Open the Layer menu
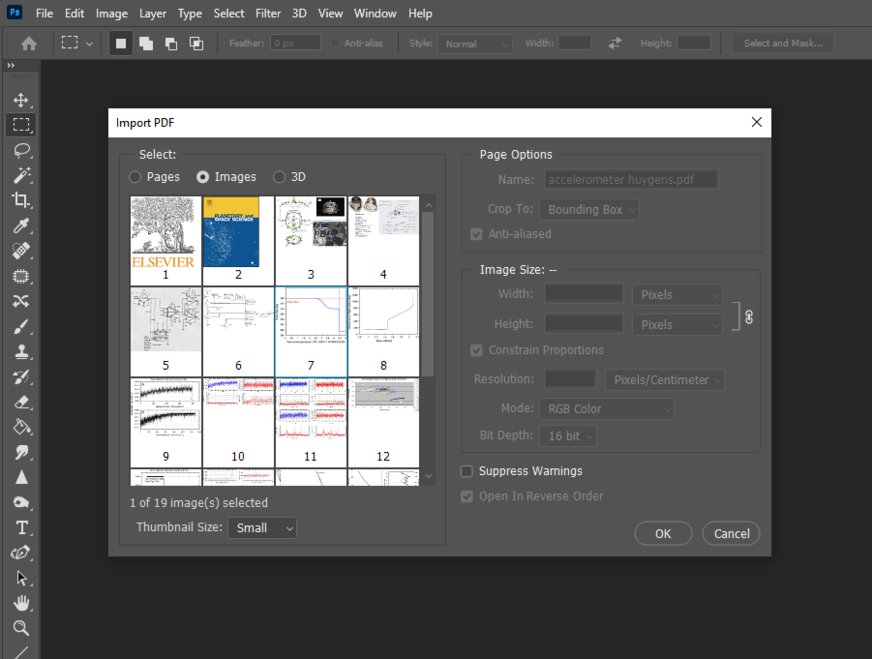Viewport: 872px width, 659px height. [x=153, y=14]
